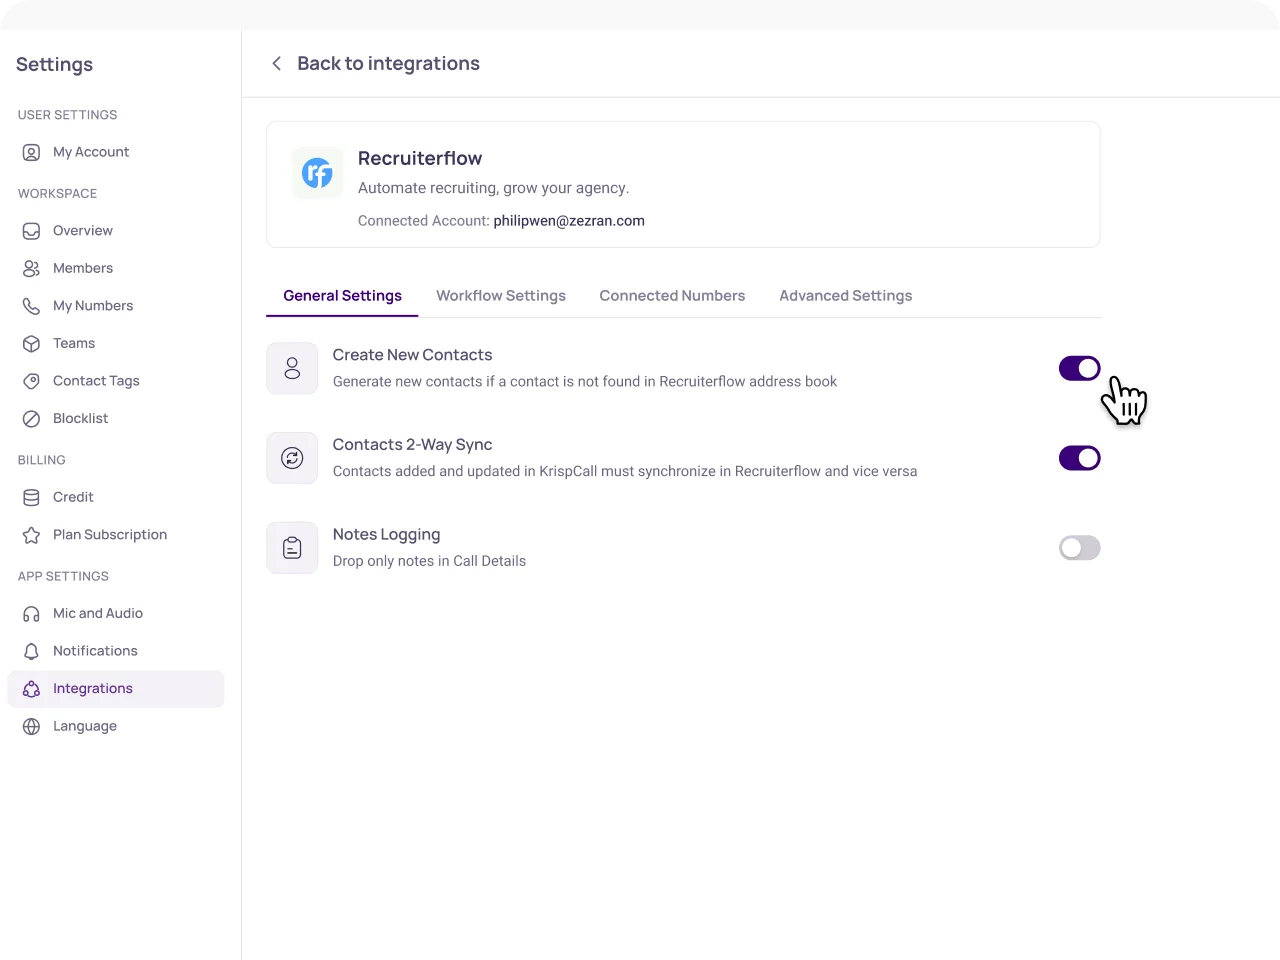Click "Automate recruiting, grow your agency." text

coord(493,188)
